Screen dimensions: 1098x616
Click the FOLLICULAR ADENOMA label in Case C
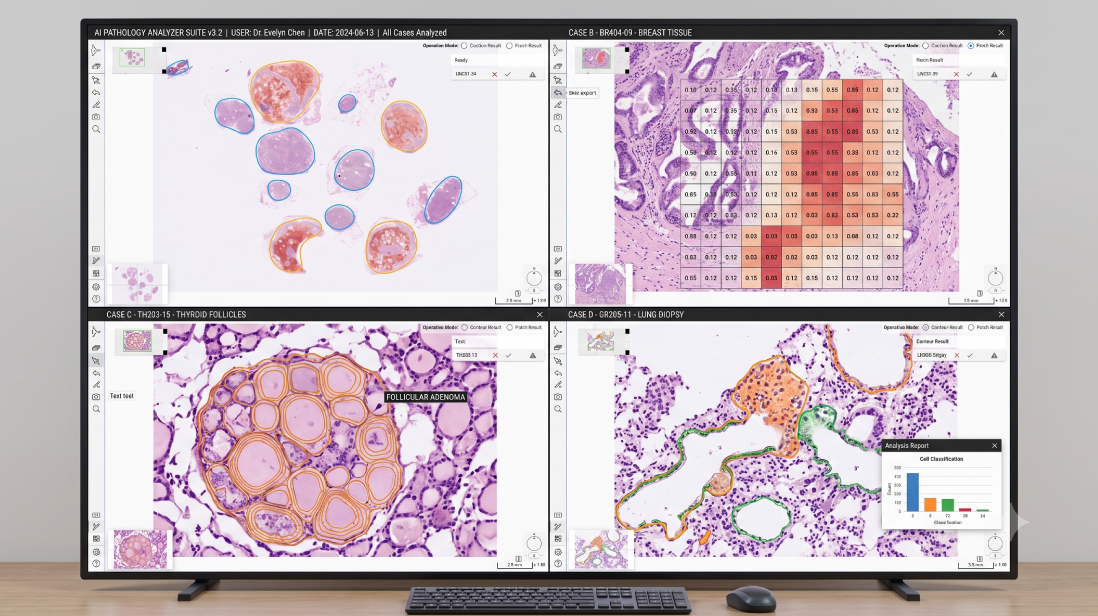pyautogui.click(x=426, y=397)
